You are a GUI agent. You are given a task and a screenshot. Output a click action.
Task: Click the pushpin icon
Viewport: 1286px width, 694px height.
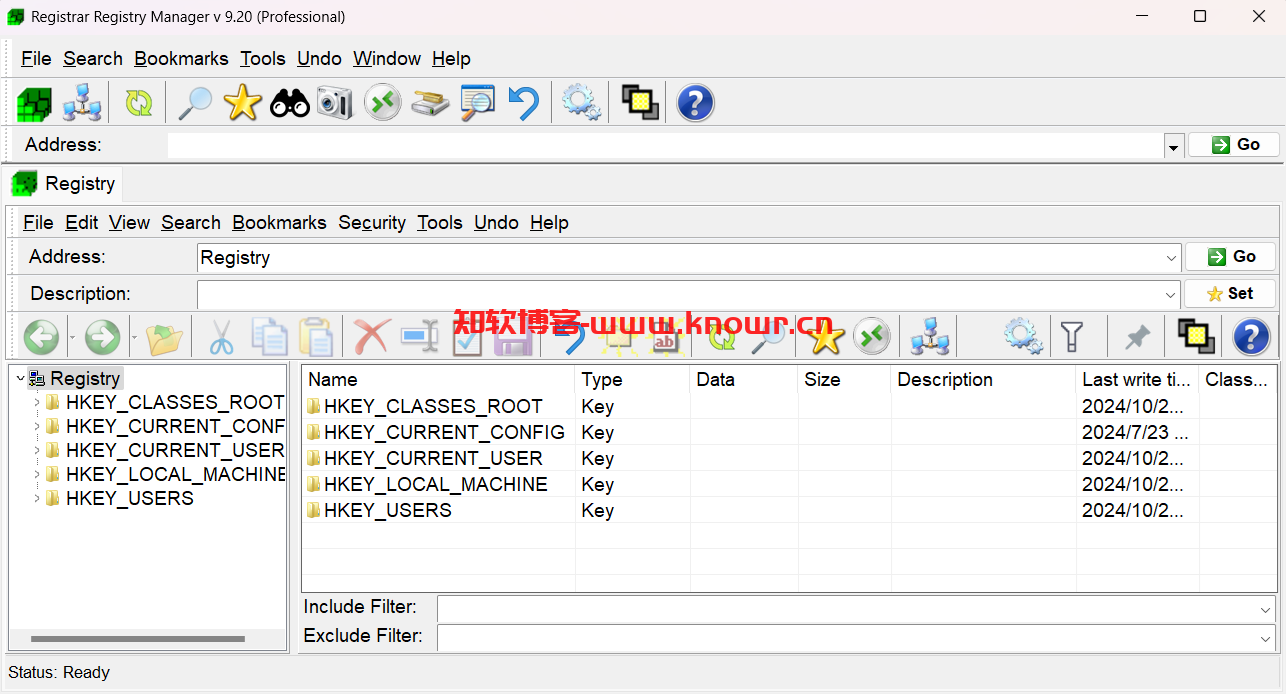(x=1136, y=337)
